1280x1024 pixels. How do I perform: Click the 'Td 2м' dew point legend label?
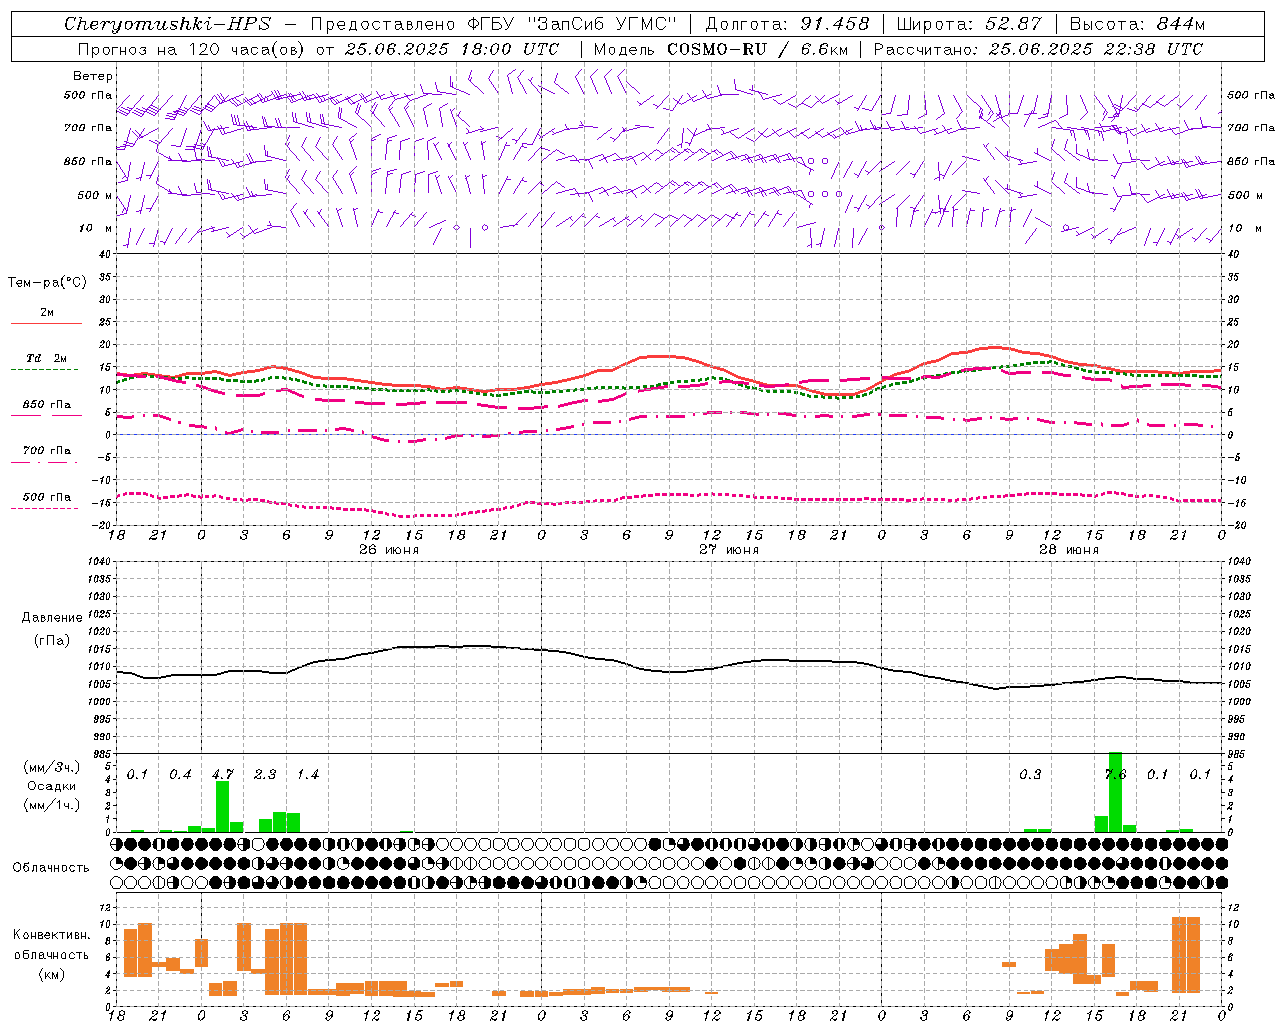pyautogui.click(x=47, y=358)
